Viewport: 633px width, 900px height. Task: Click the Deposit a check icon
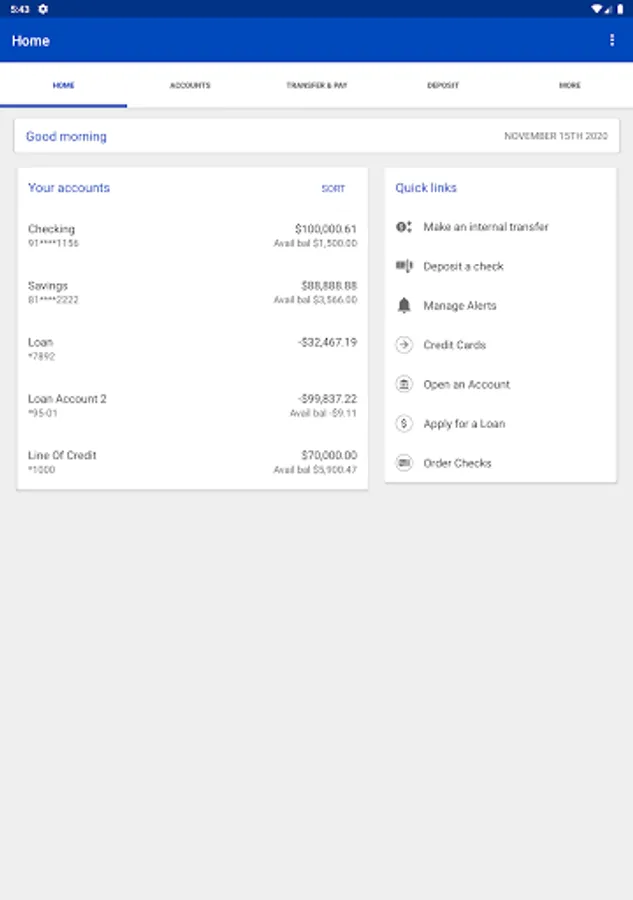click(x=404, y=266)
